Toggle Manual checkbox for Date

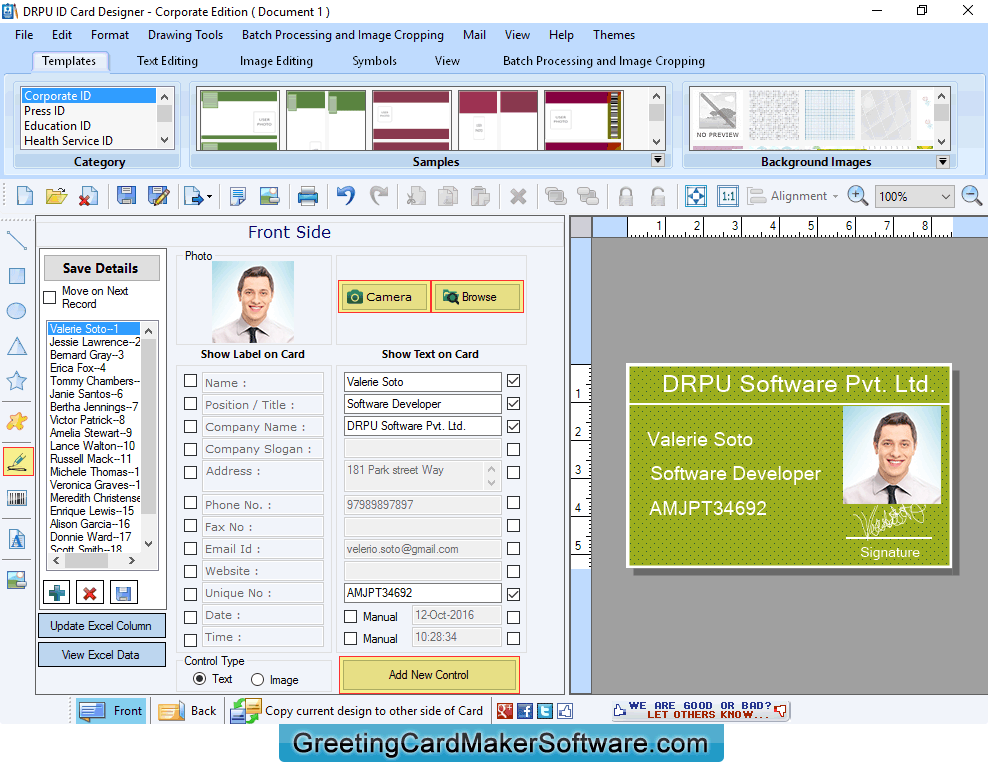350,616
